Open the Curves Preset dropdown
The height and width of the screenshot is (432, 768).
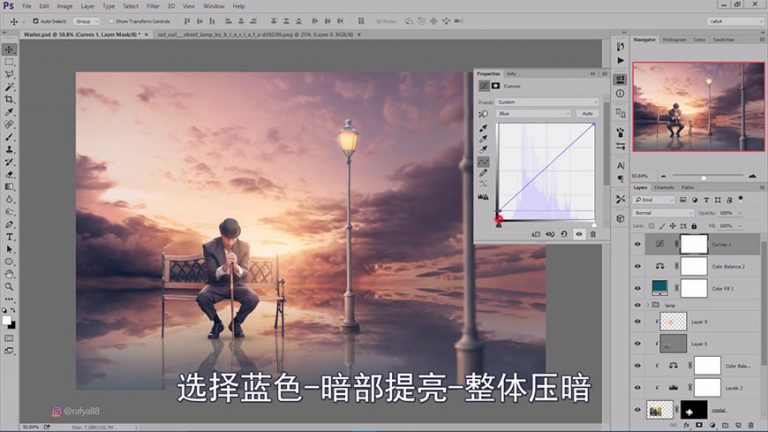(547, 102)
